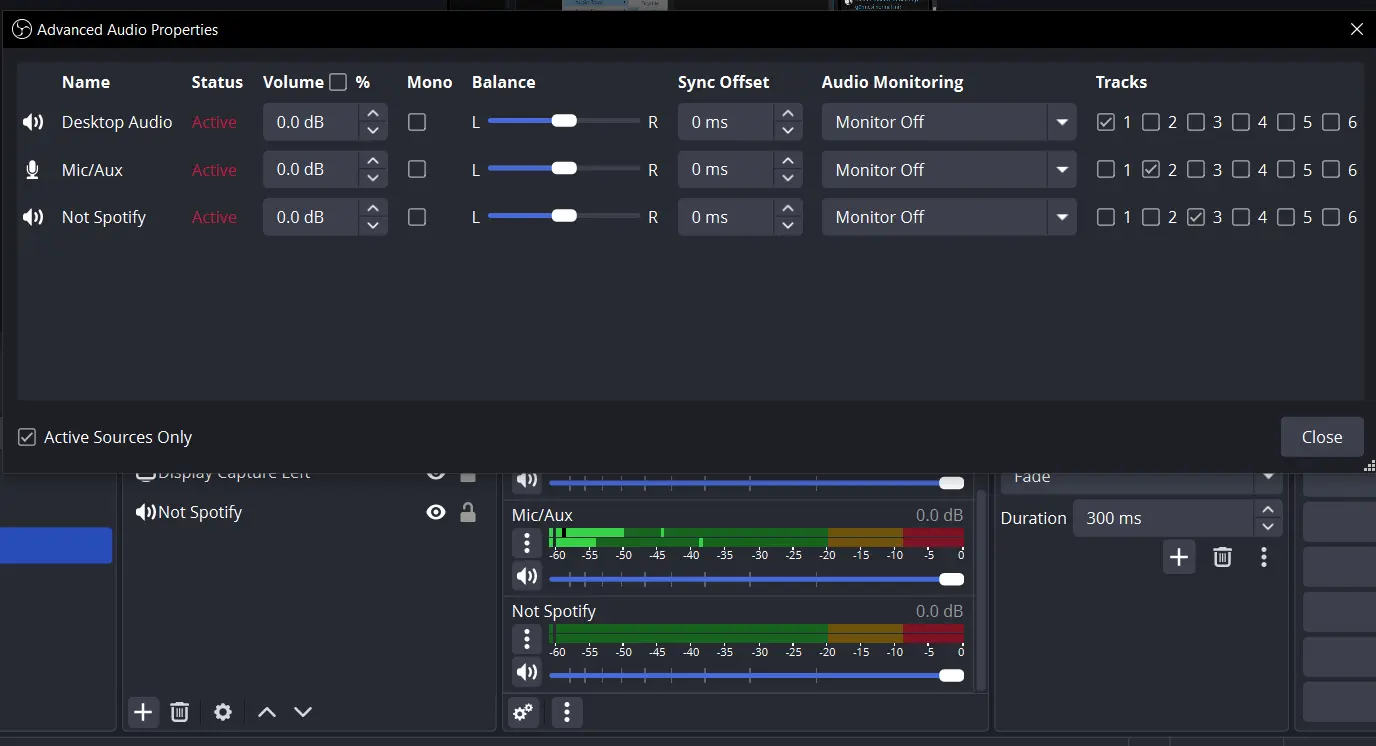Enable track 1 for Mic/Aux
The height and width of the screenshot is (746, 1376).
pos(1106,170)
